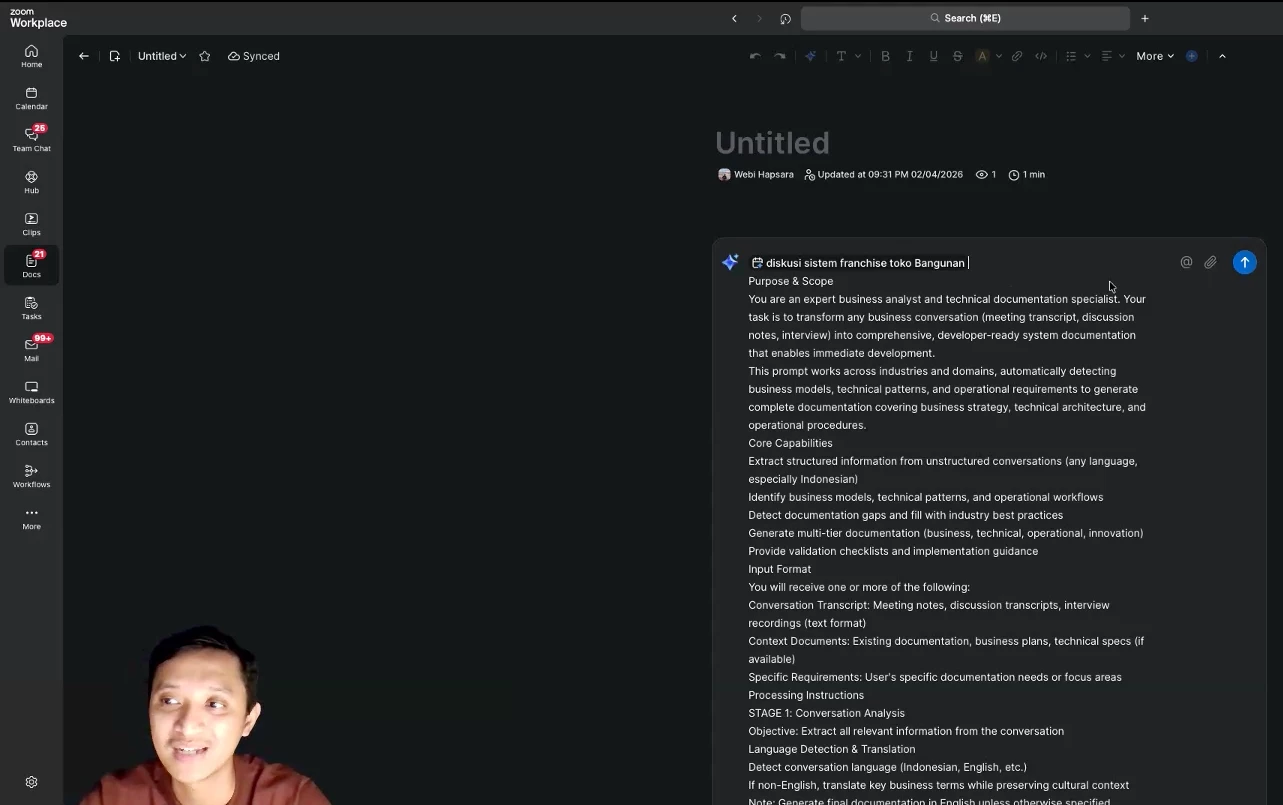Screen dimensions: 1283x805
Task: Click the meeting chip diskusi sistem franchise
Action: click(x=858, y=263)
